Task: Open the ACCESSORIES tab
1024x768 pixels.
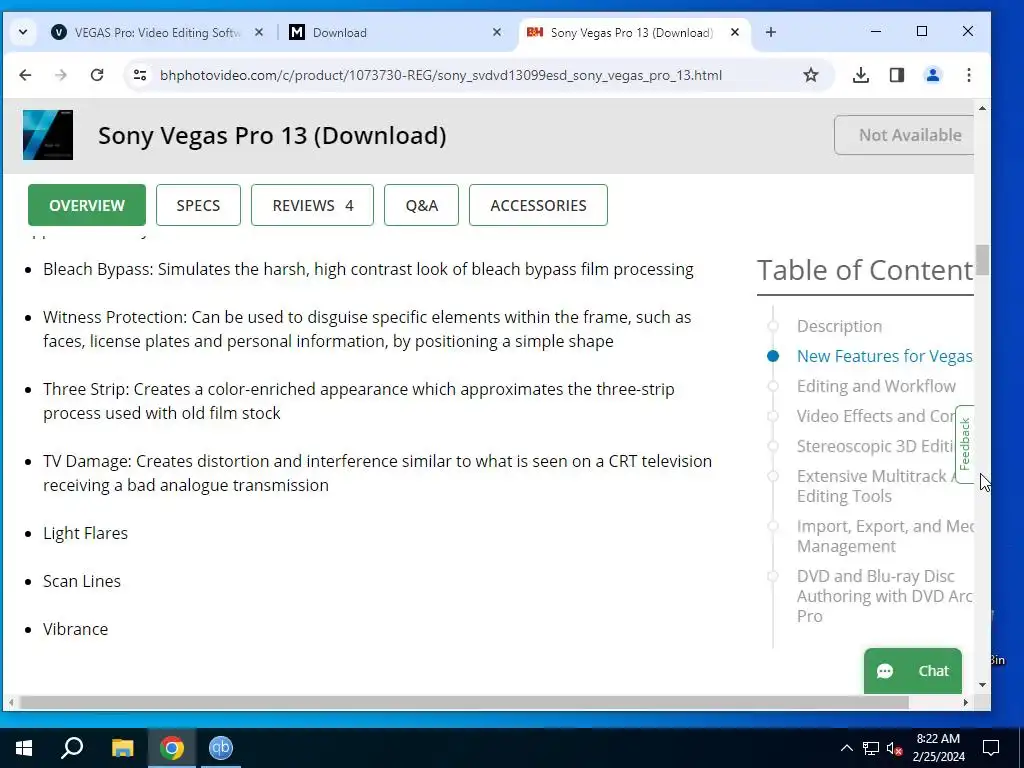Action: (x=538, y=205)
